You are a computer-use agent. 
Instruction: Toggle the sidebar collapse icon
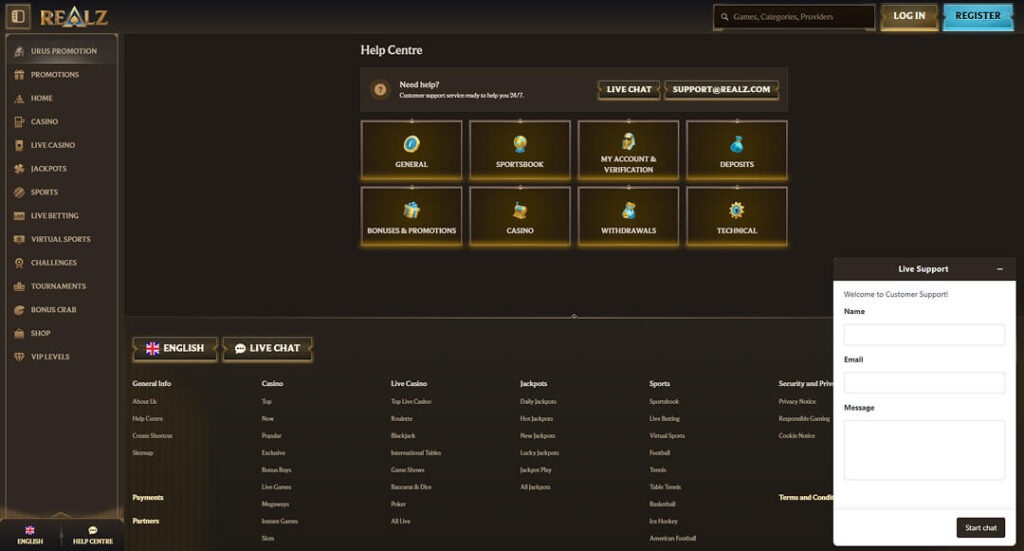tap(18, 16)
